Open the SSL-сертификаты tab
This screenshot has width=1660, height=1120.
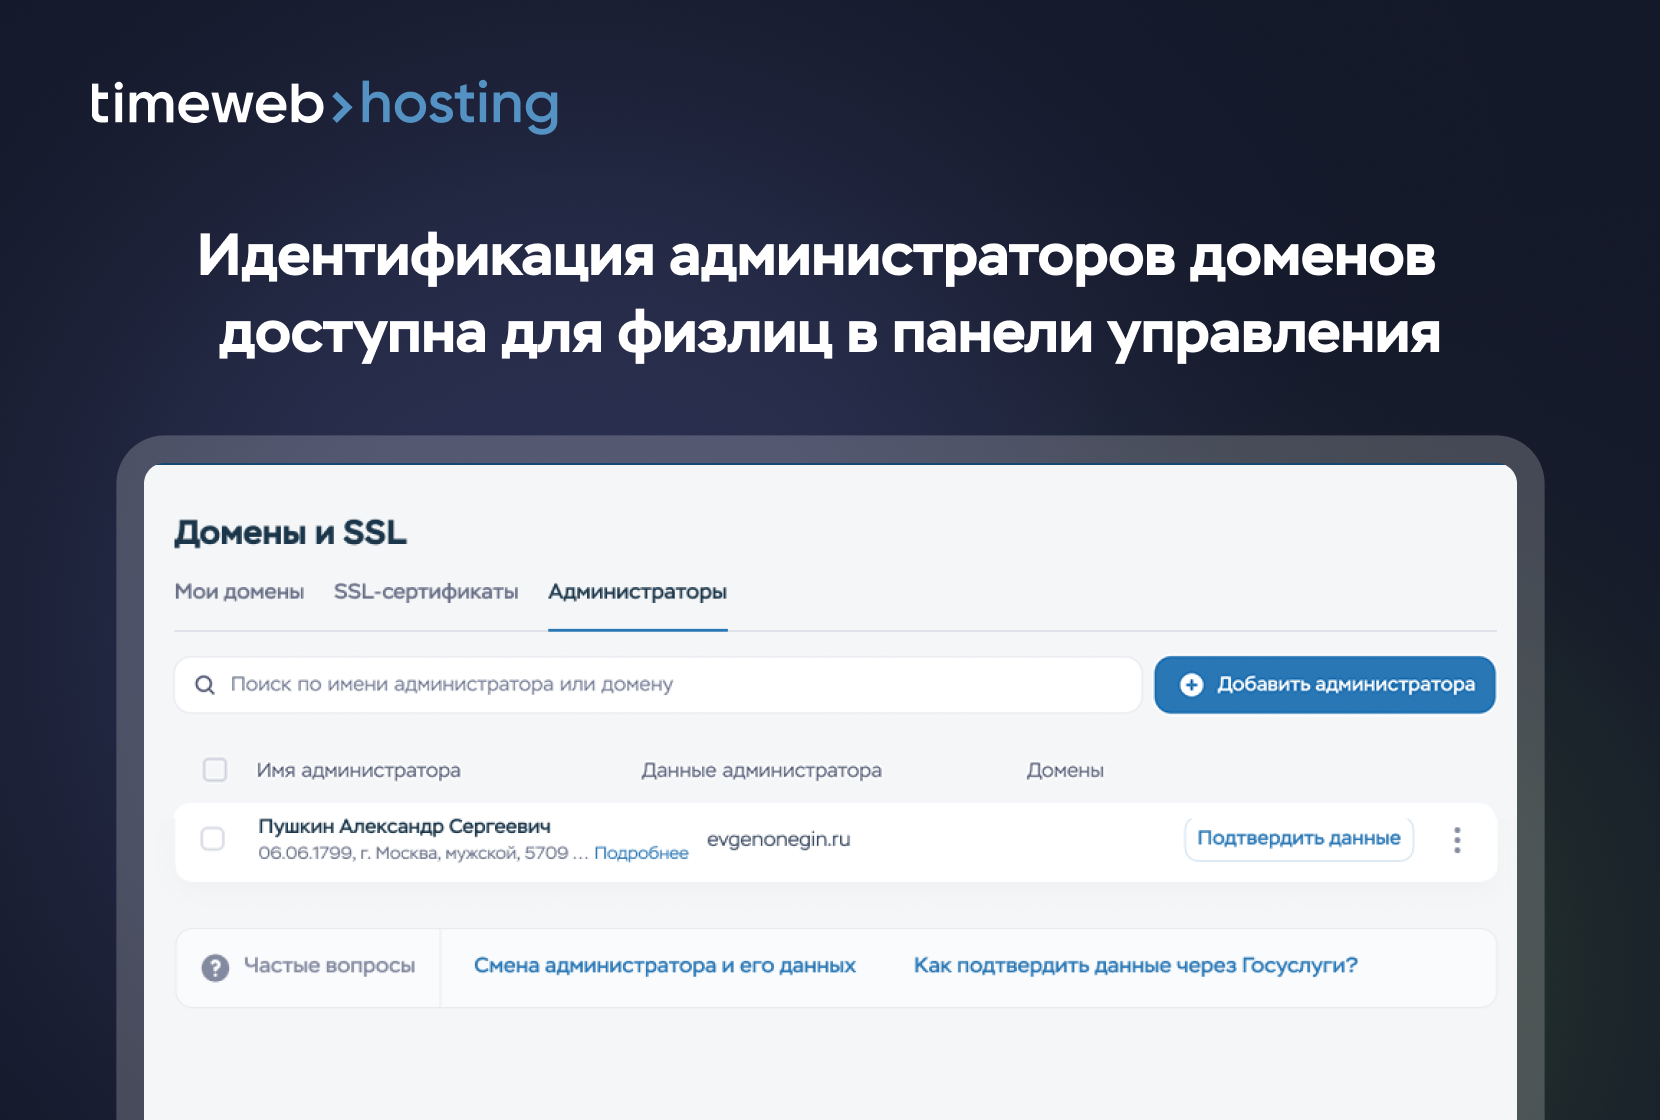click(426, 592)
